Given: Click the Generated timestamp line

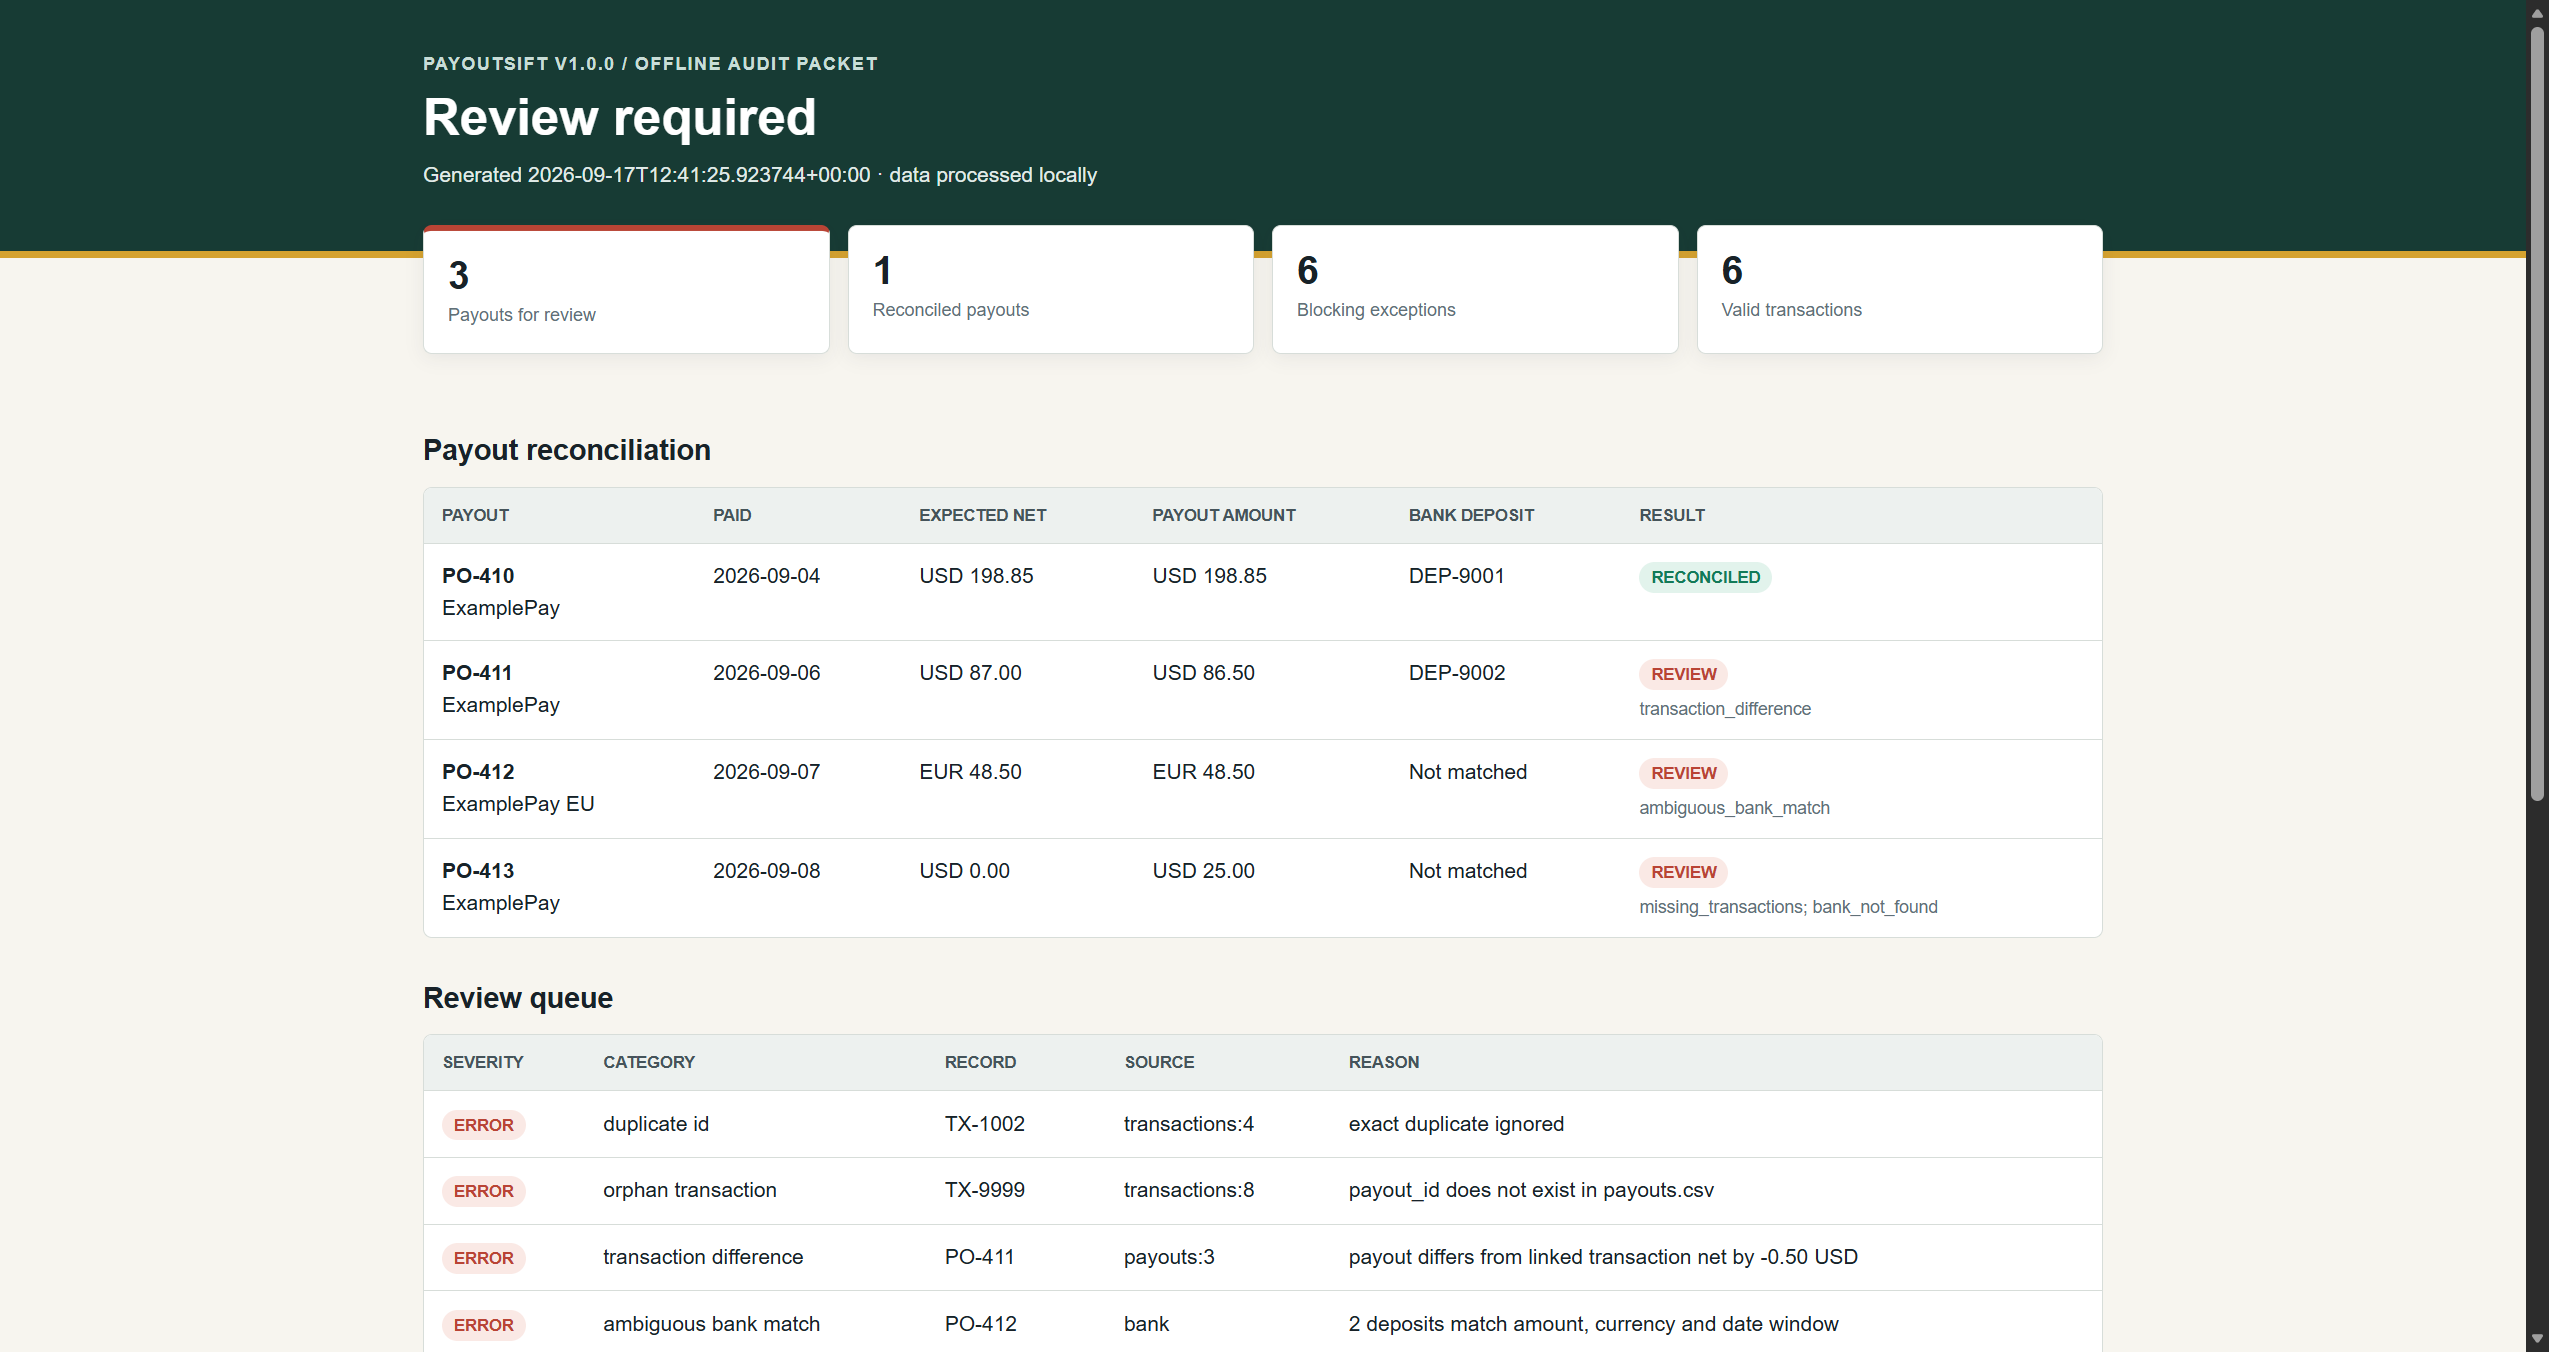Looking at the screenshot, I should [760, 175].
